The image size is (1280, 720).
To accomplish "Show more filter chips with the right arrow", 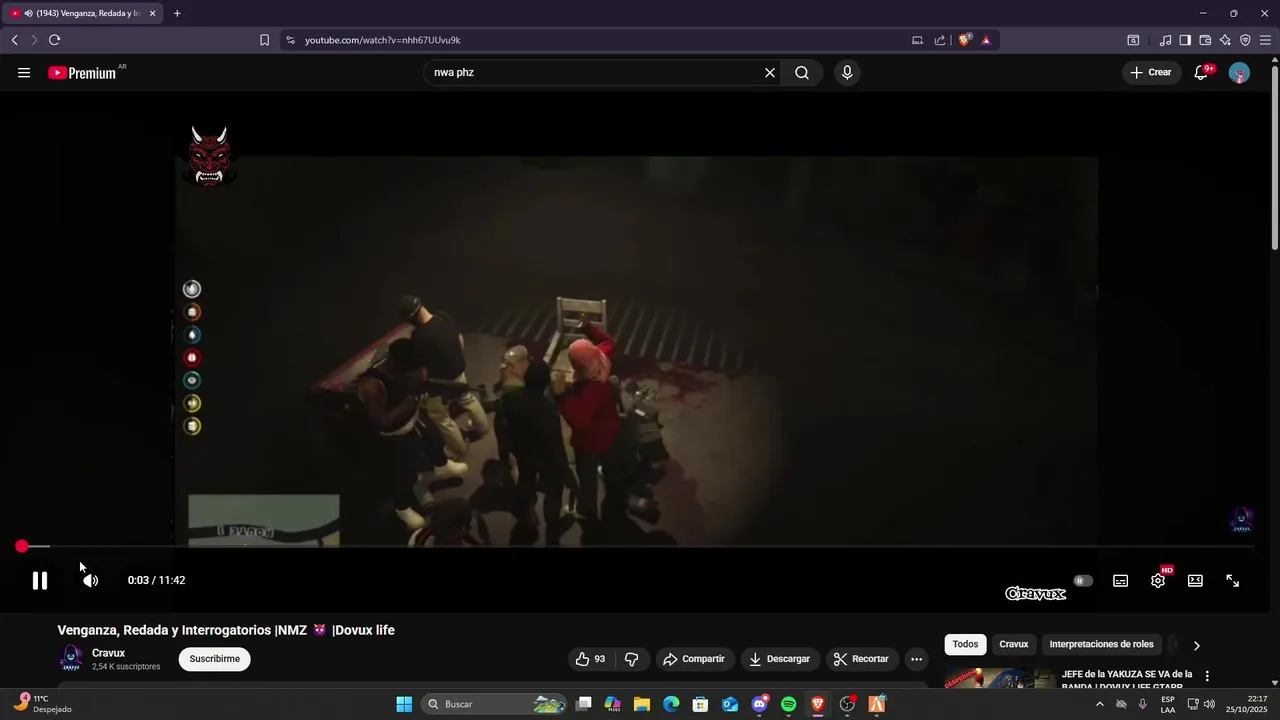I will pos(1196,645).
